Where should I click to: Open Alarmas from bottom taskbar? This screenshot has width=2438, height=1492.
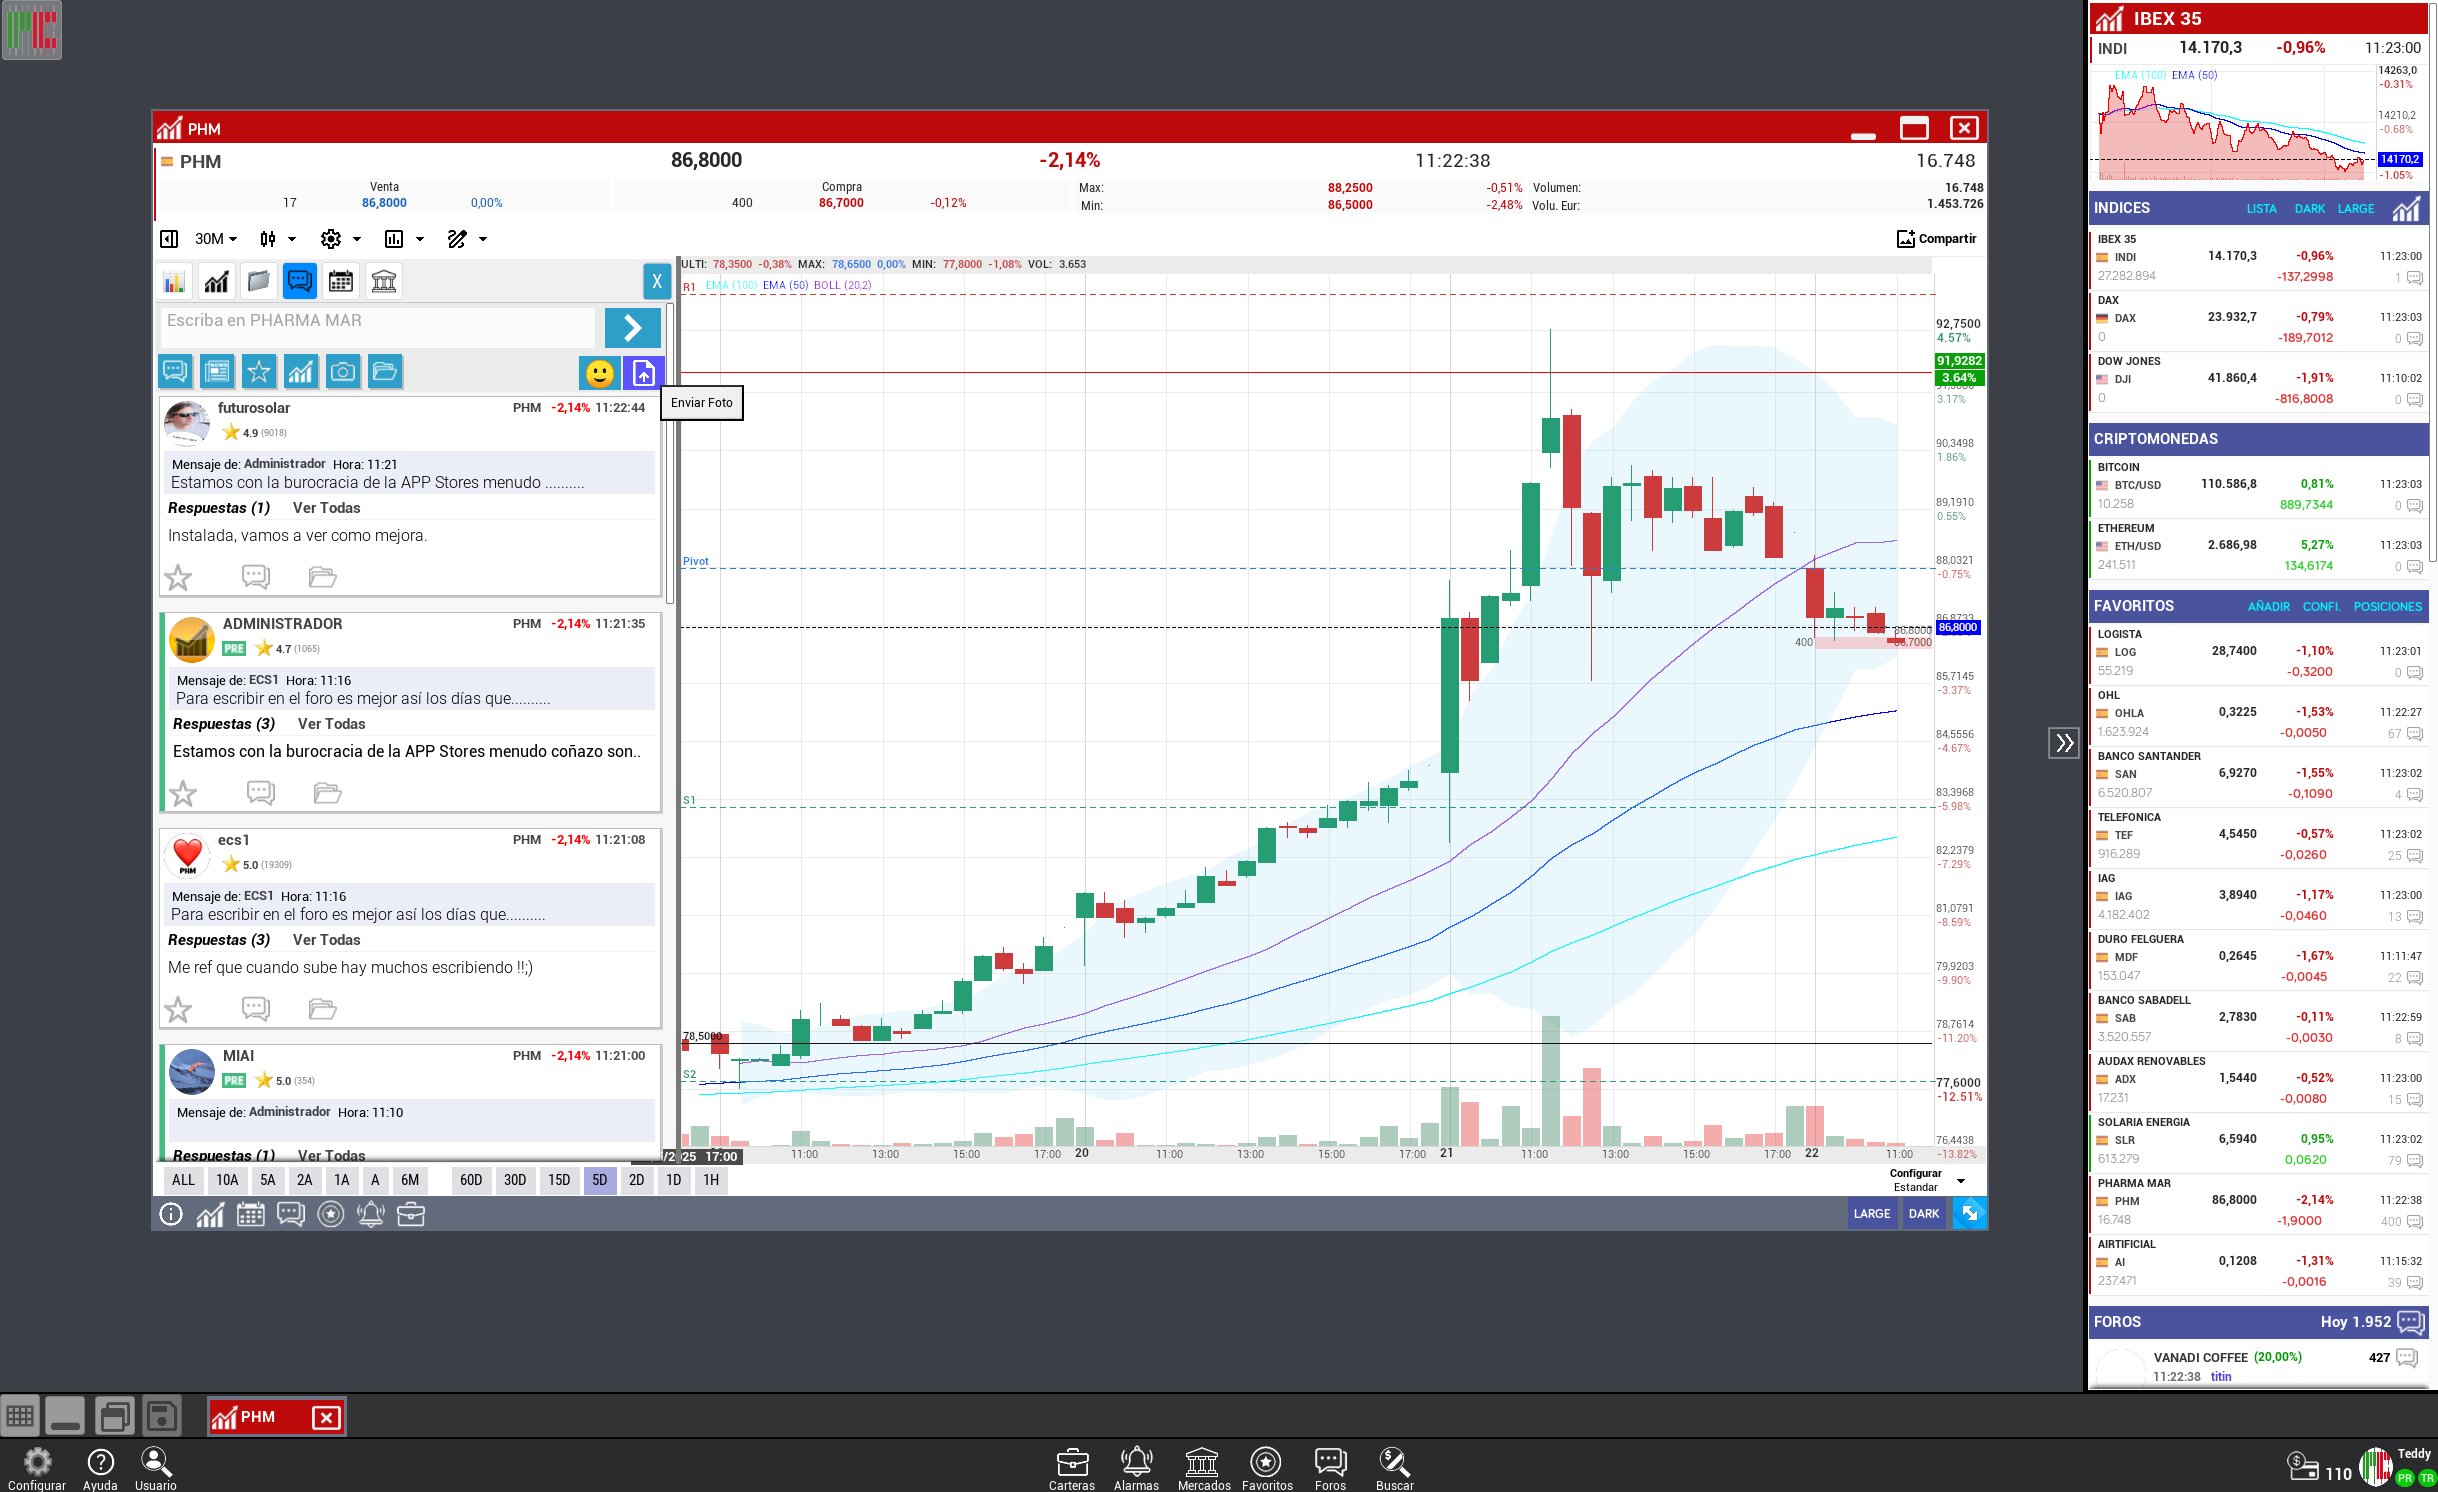[1136, 1469]
